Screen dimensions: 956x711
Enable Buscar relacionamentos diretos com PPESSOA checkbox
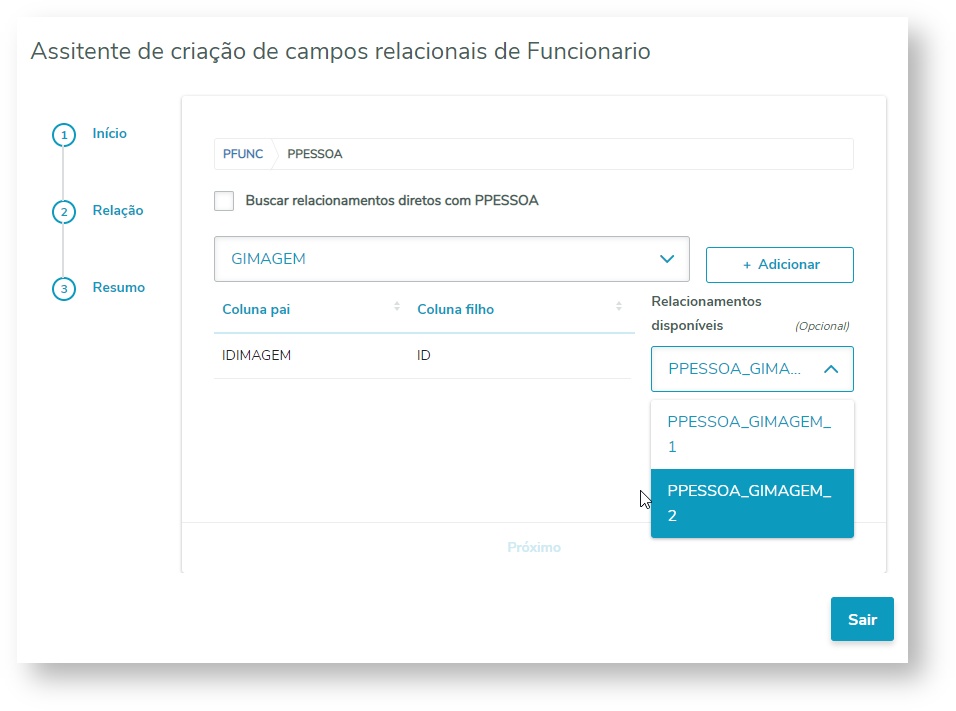click(224, 201)
